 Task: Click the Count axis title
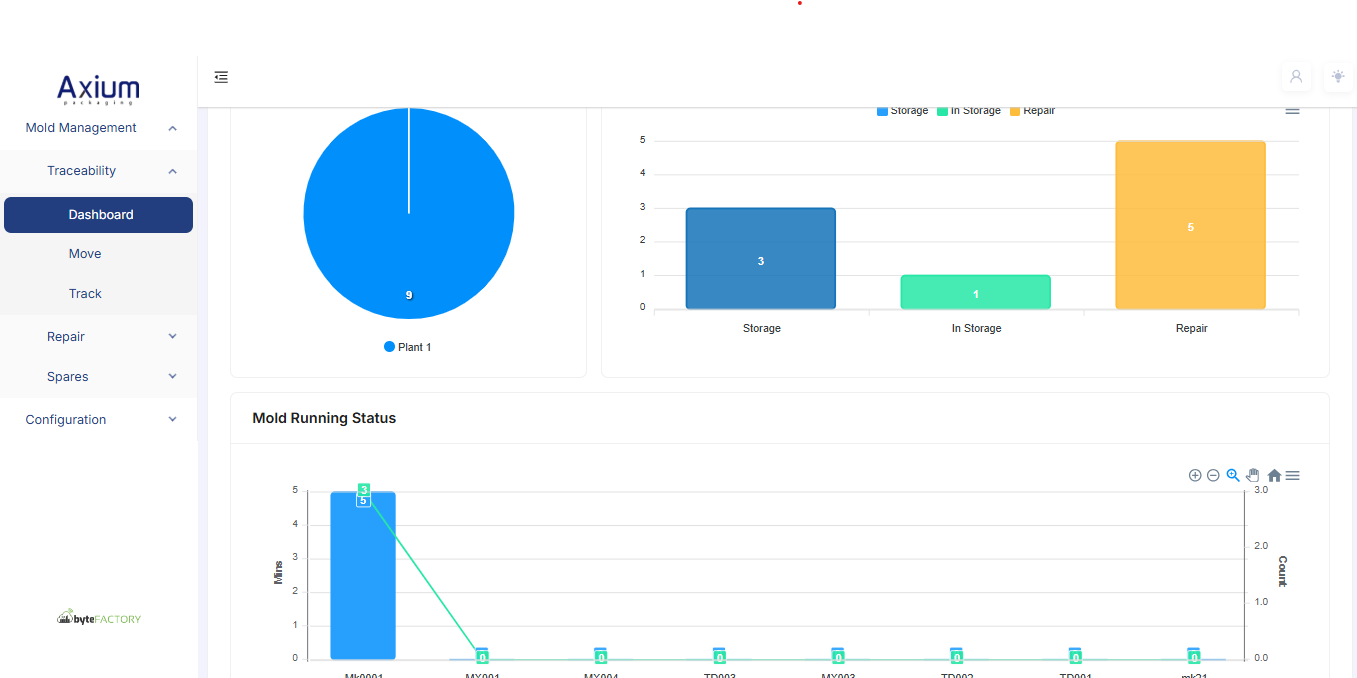pyautogui.click(x=1283, y=571)
